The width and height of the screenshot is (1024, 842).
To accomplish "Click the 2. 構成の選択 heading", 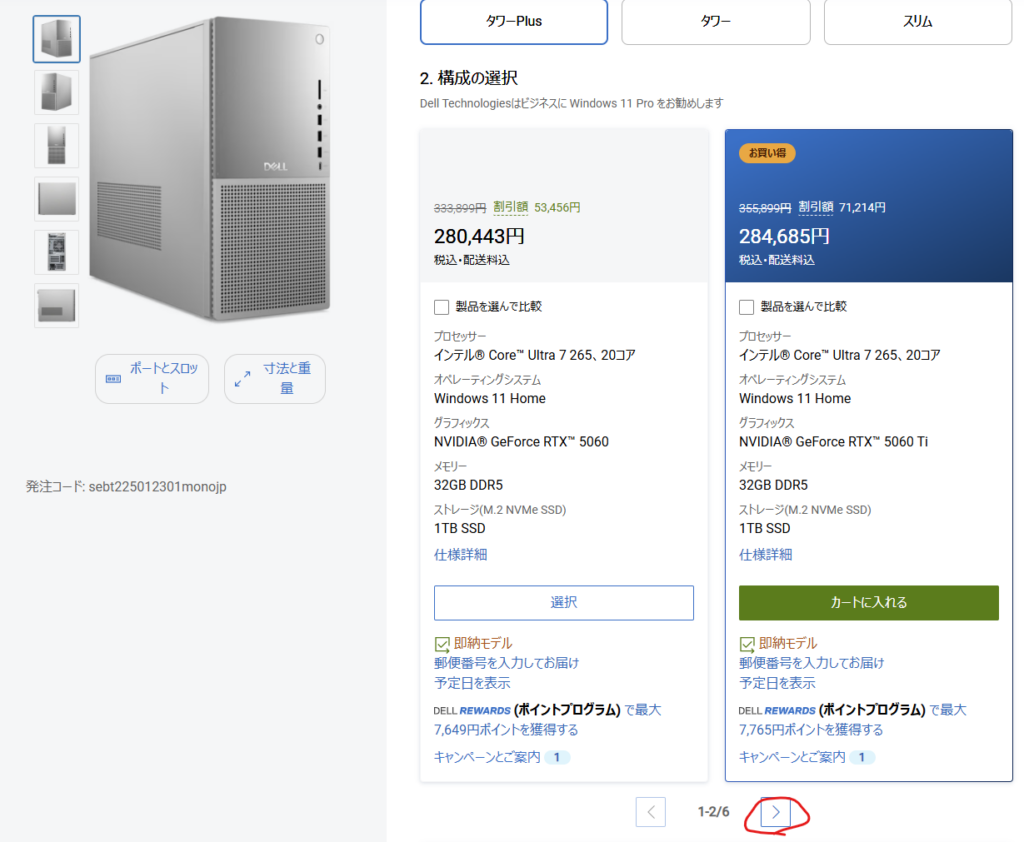I will pyautogui.click(x=469, y=78).
